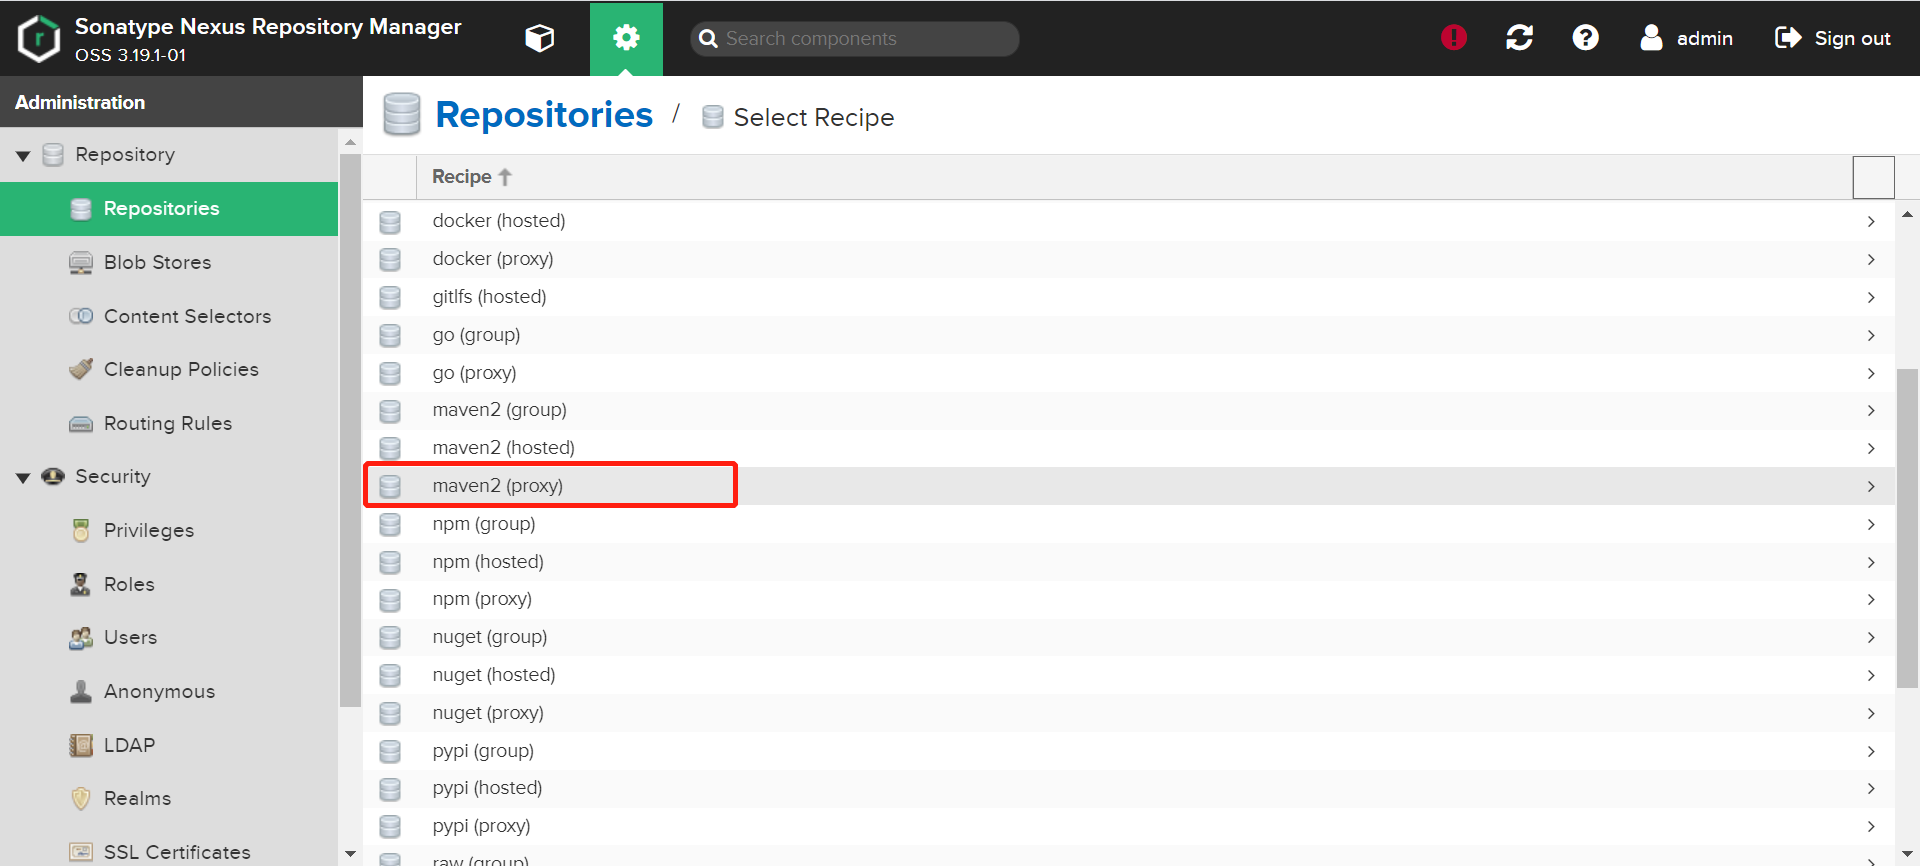Image resolution: width=1920 pixels, height=866 pixels.
Task: Select docker (proxy) recipe
Action: [x=1128, y=259]
